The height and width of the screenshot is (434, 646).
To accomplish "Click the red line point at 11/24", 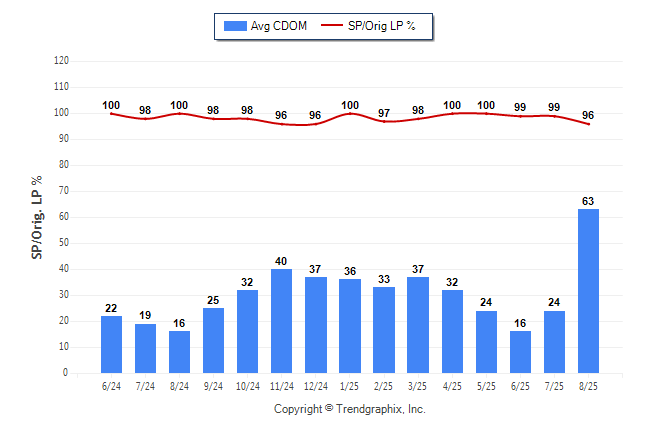I will point(281,124).
